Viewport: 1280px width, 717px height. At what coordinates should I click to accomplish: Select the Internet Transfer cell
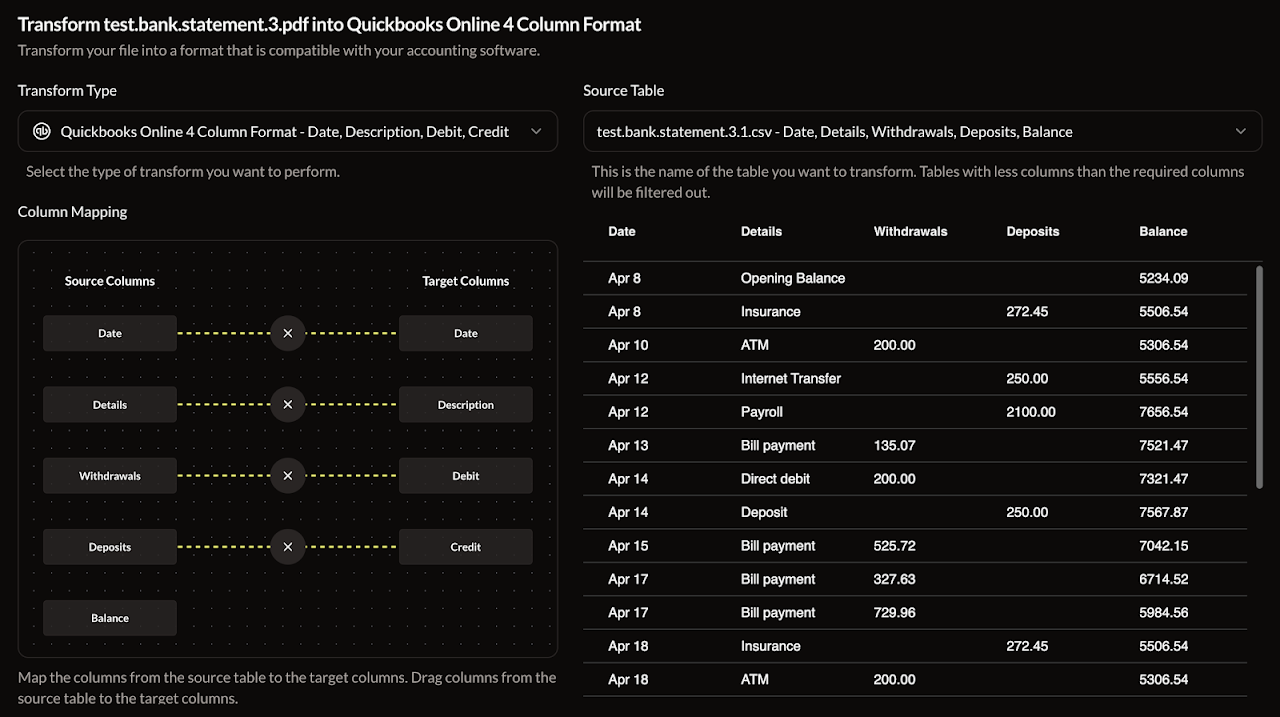791,378
